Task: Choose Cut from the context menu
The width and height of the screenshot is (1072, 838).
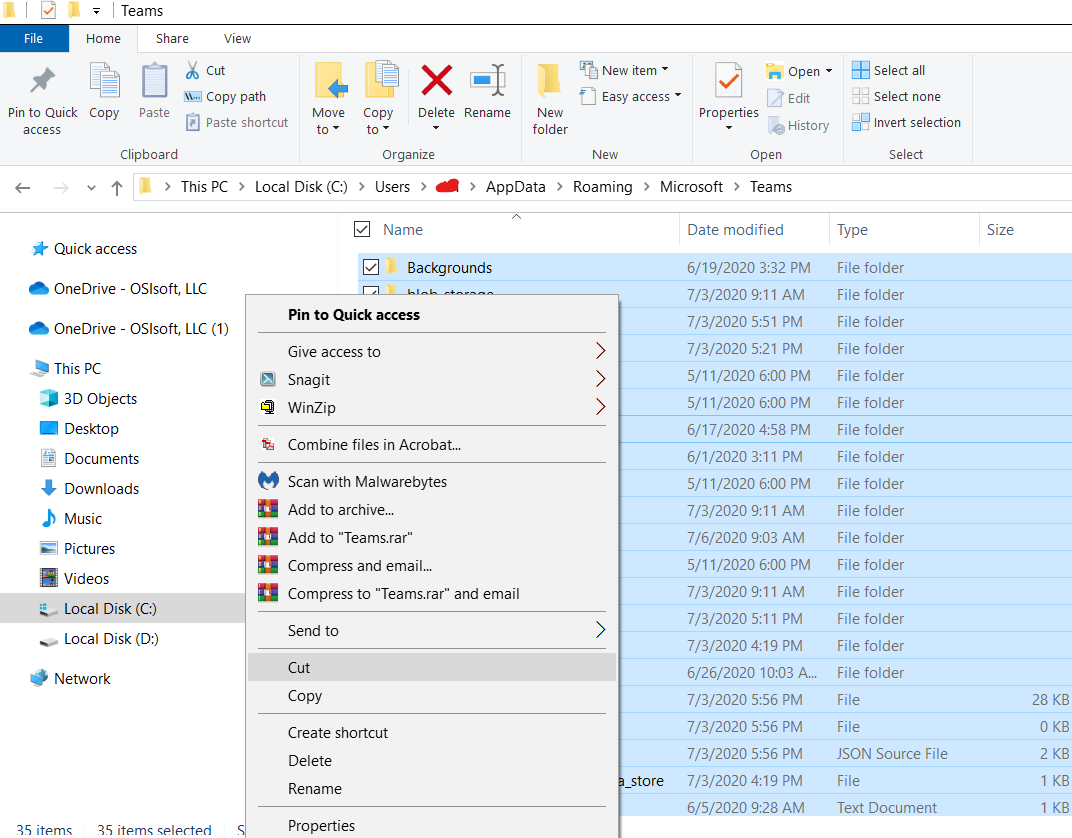Action: point(300,668)
